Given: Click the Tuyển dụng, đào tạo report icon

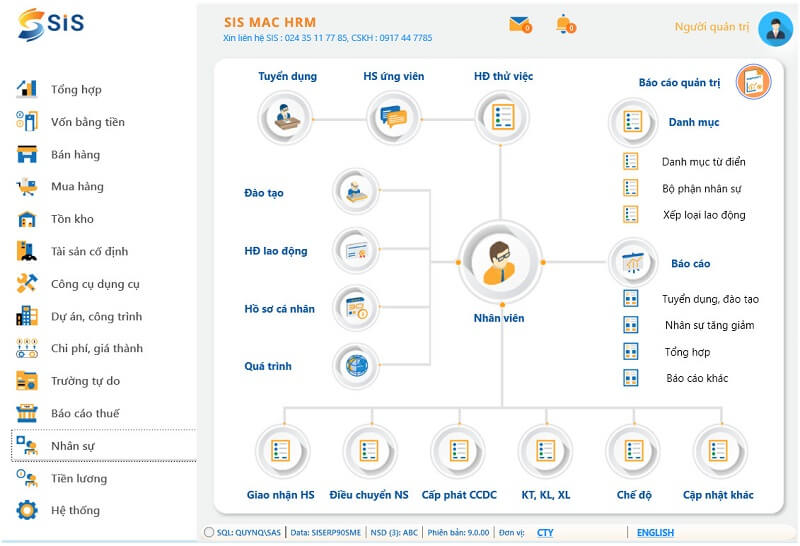Looking at the screenshot, I should [631, 298].
